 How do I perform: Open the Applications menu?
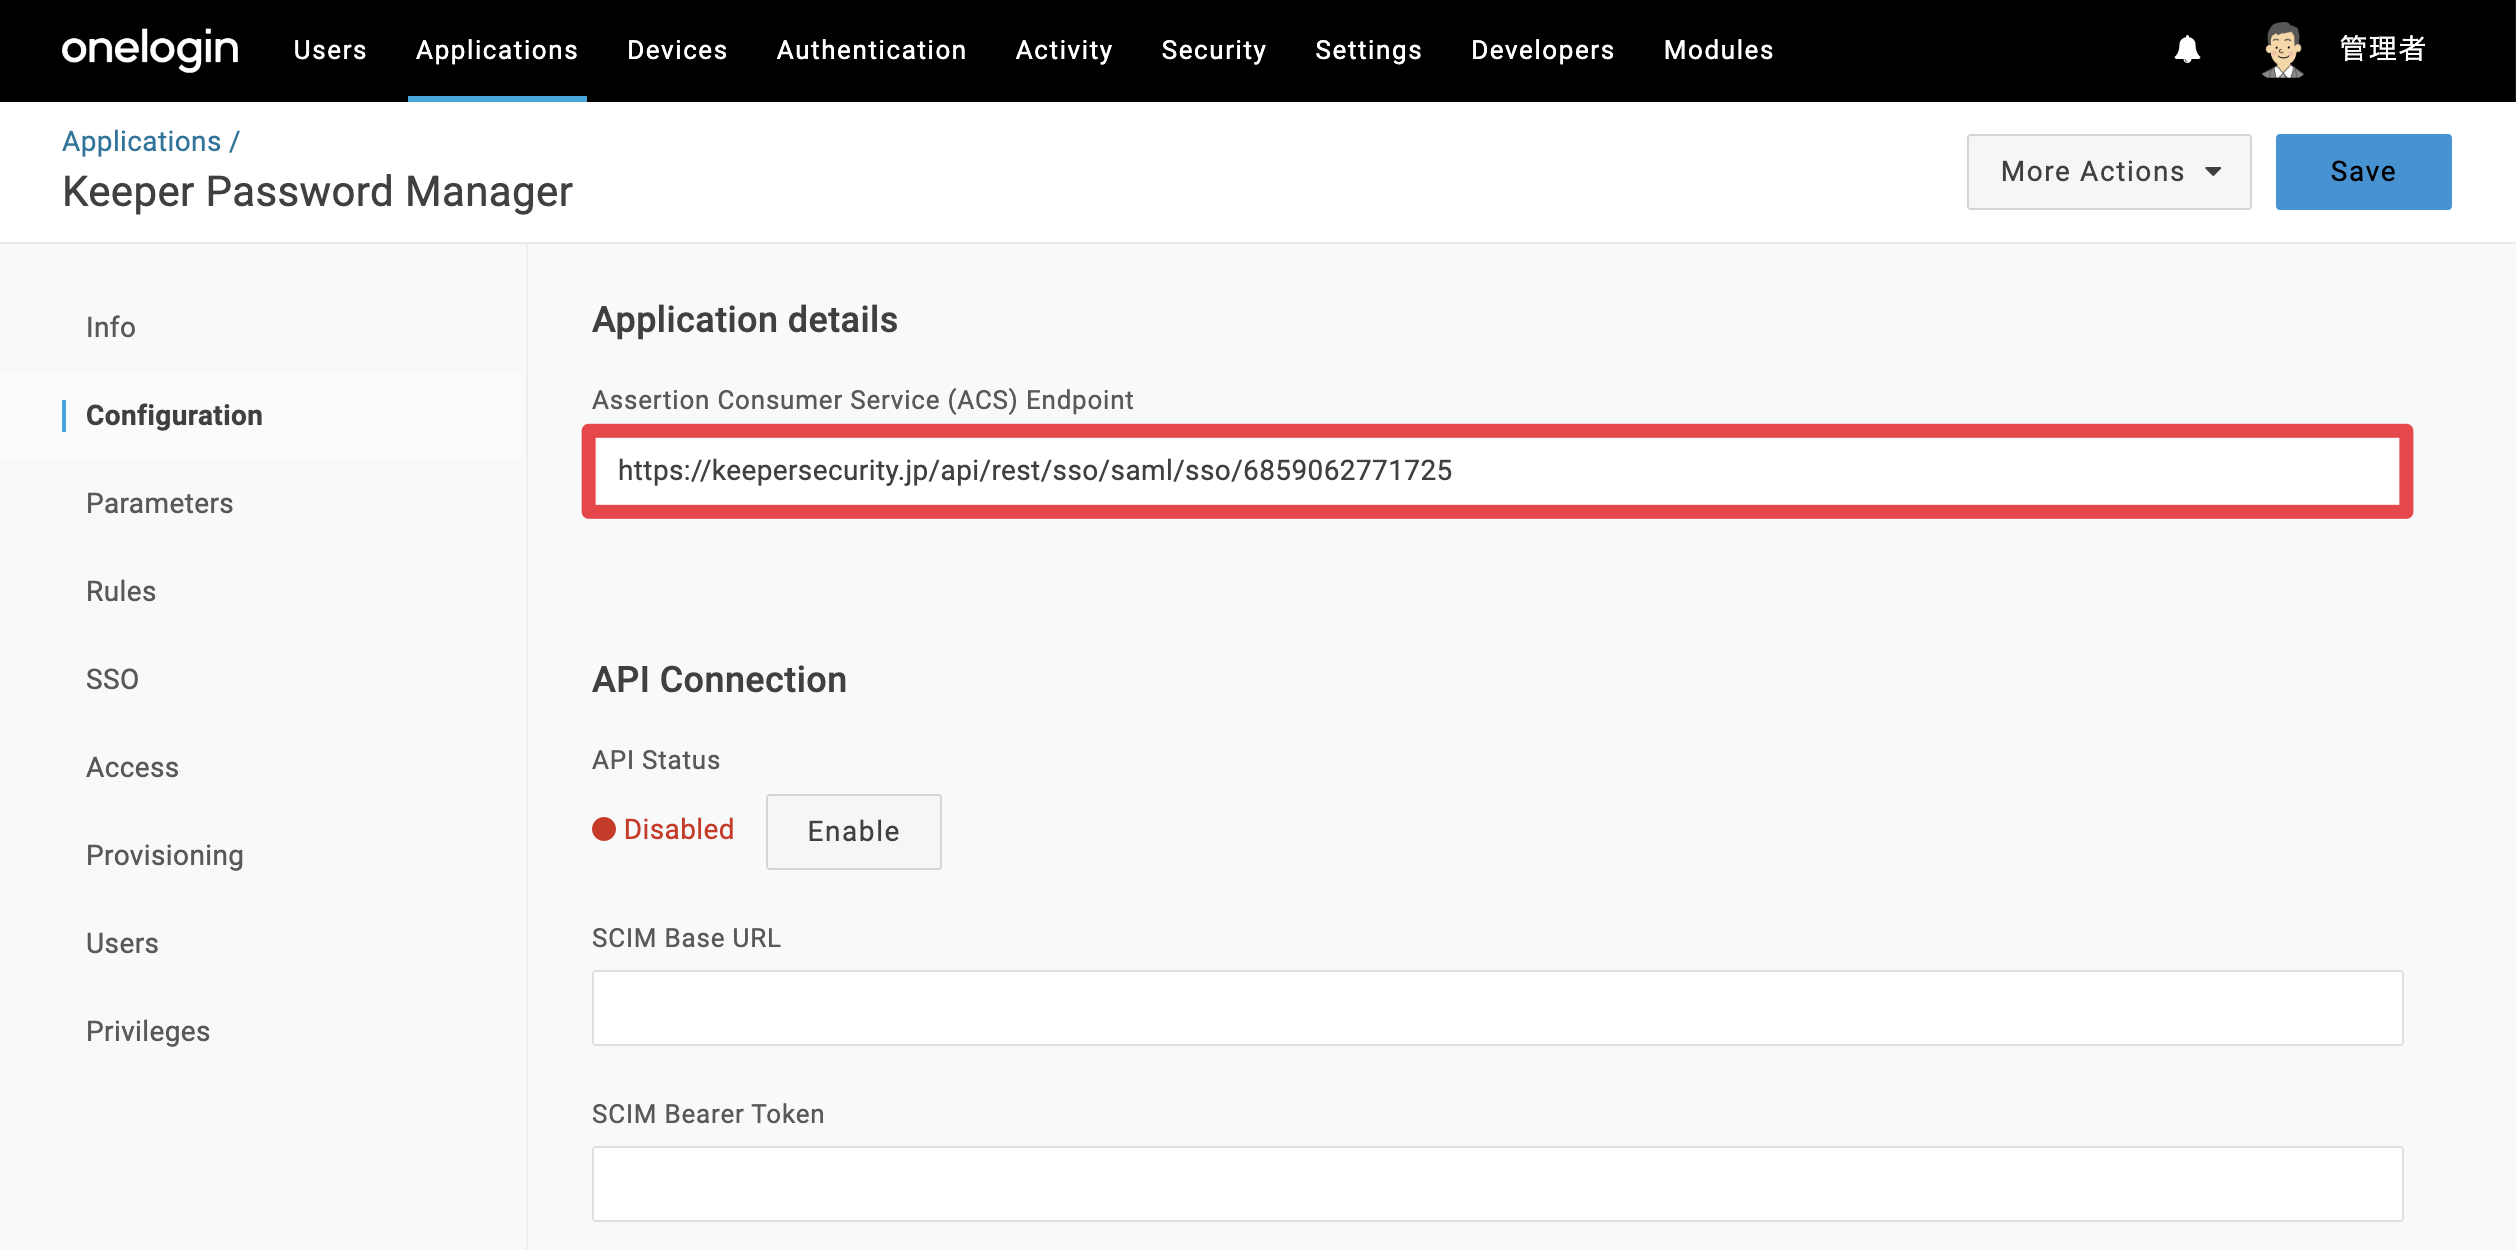497,50
